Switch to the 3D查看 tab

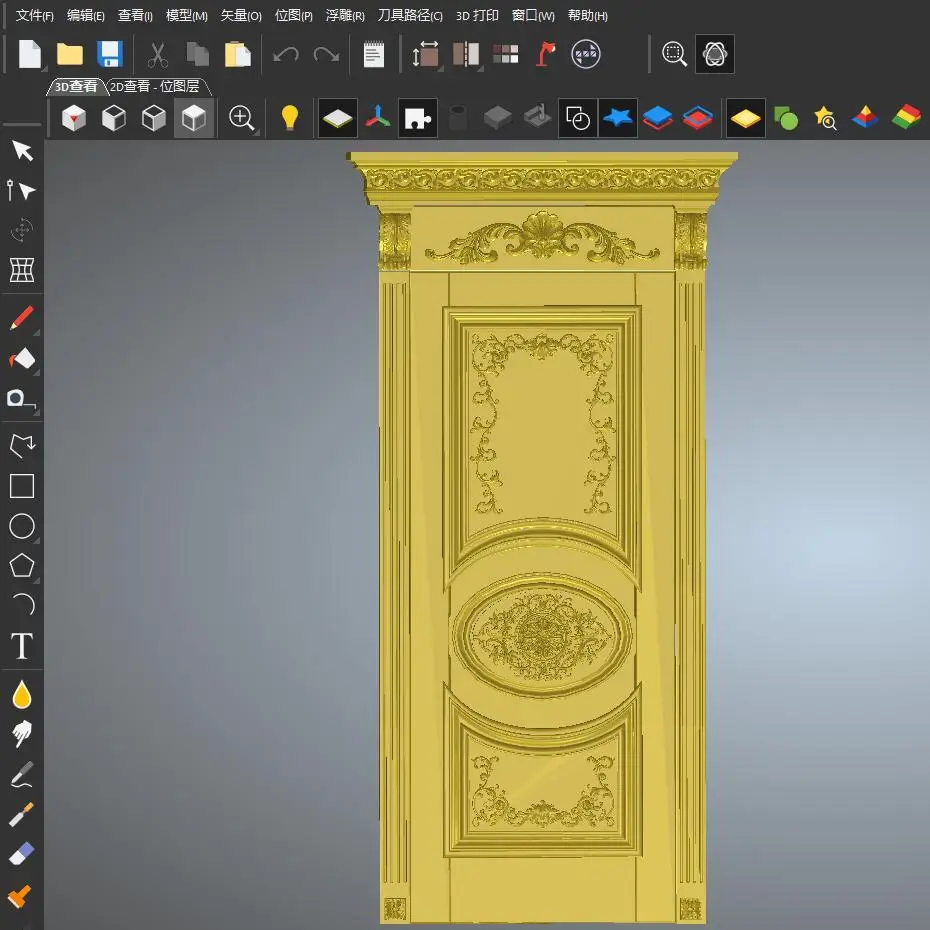coord(76,87)
